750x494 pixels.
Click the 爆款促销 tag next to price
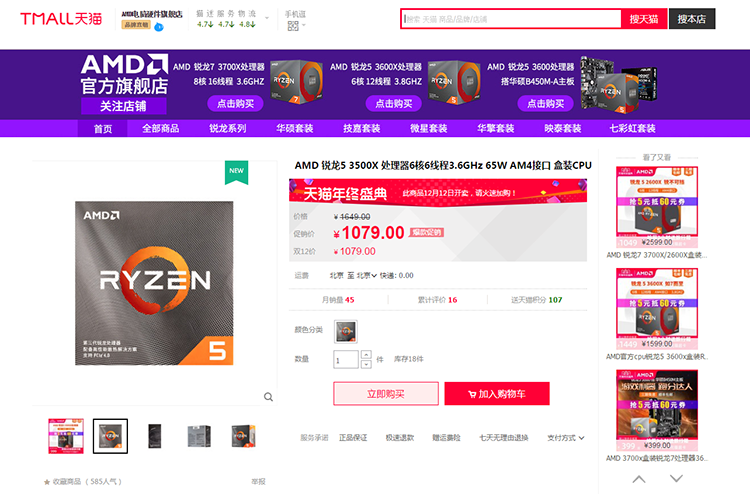point(426,232)
